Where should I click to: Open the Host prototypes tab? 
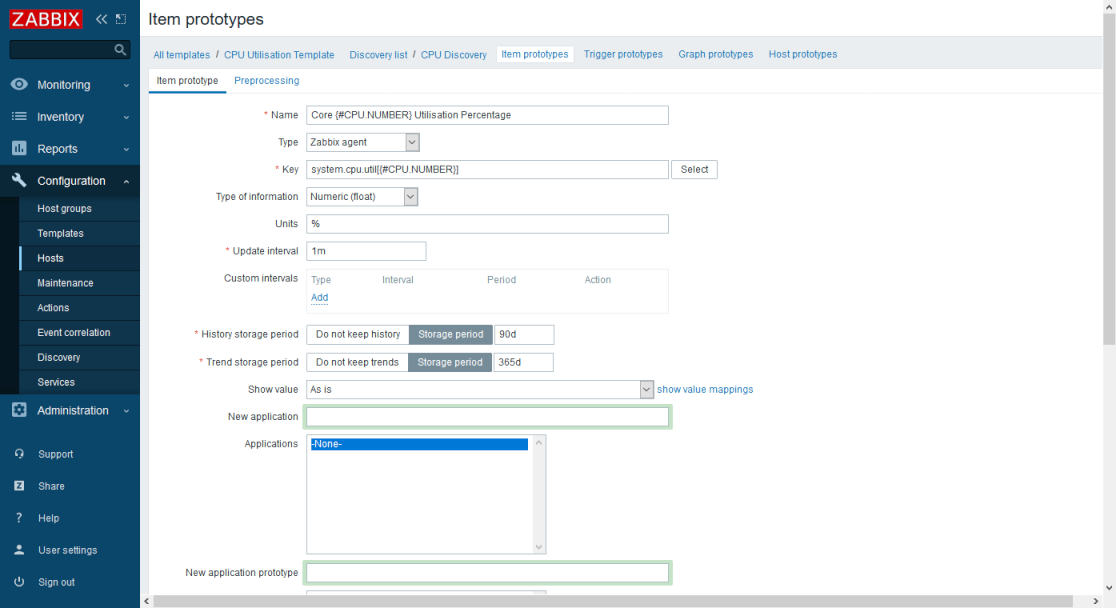coord(802,54)
